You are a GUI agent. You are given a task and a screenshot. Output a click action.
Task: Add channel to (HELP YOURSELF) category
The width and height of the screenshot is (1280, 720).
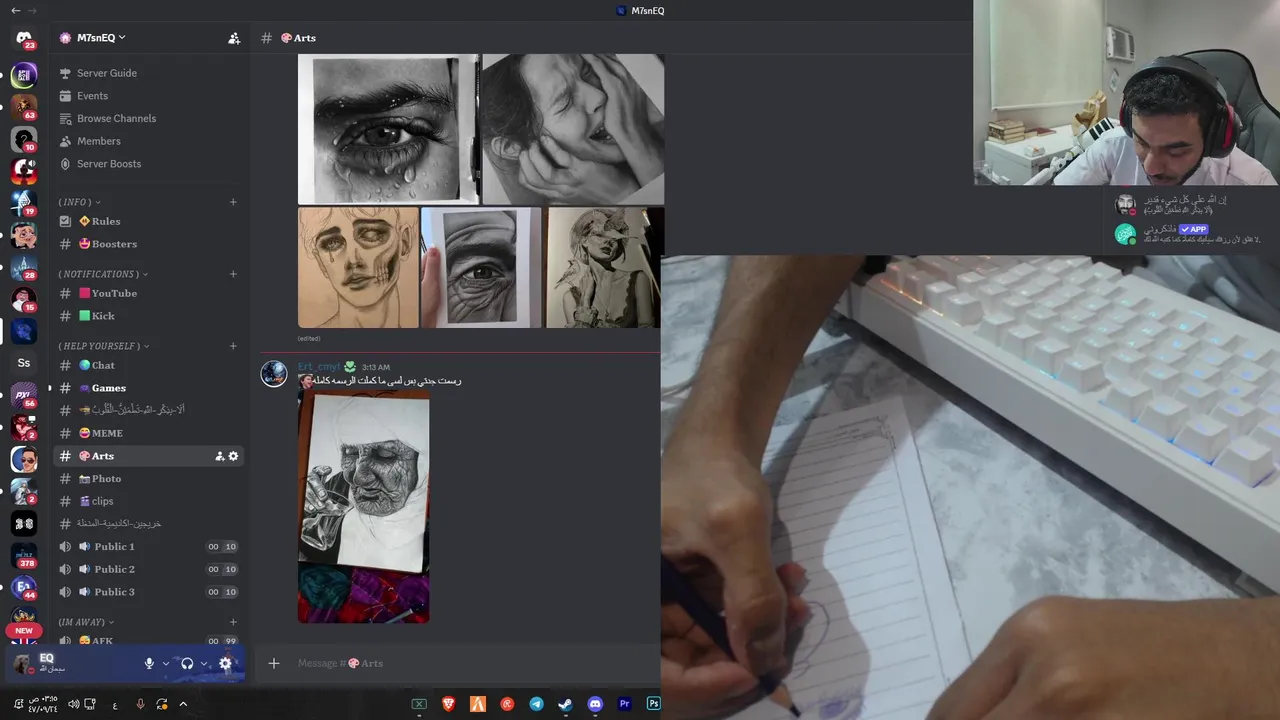pos(233,346)
